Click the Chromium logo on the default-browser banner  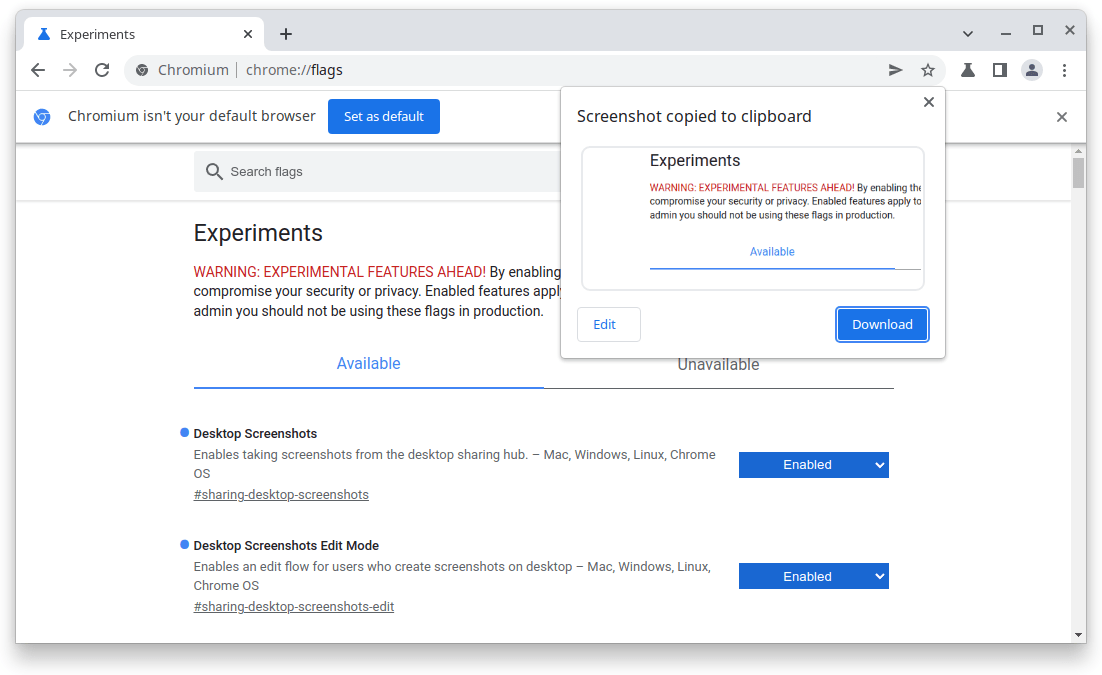pyautogui.click(x=41, y=116)
